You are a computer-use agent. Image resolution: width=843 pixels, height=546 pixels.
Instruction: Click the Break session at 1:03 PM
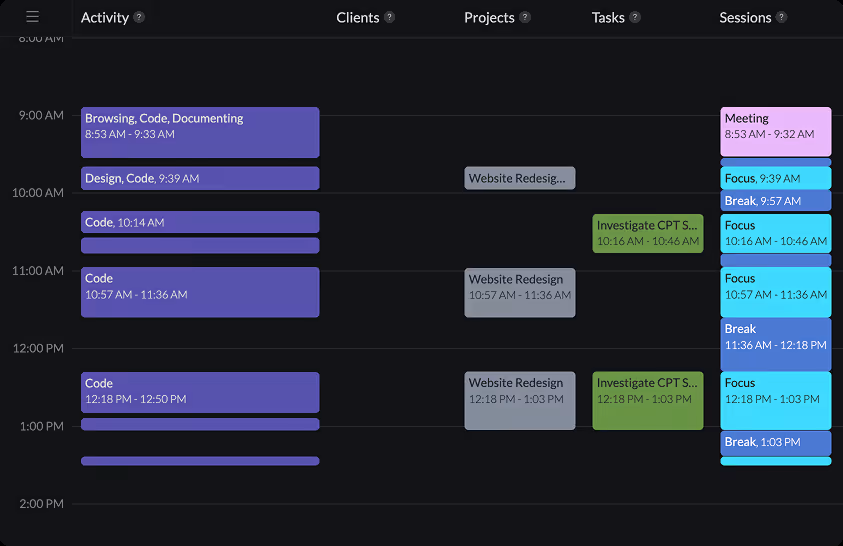(775, 442)
